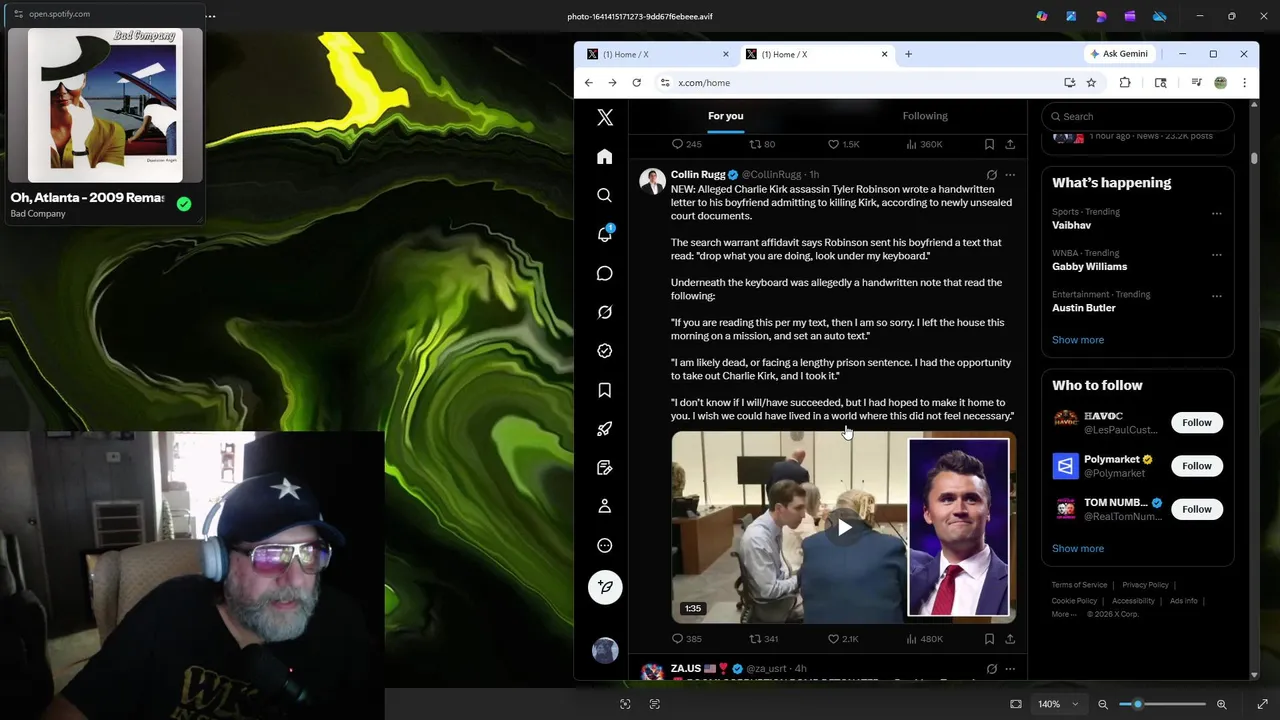Go back in Chrome

tap(588, 83)
